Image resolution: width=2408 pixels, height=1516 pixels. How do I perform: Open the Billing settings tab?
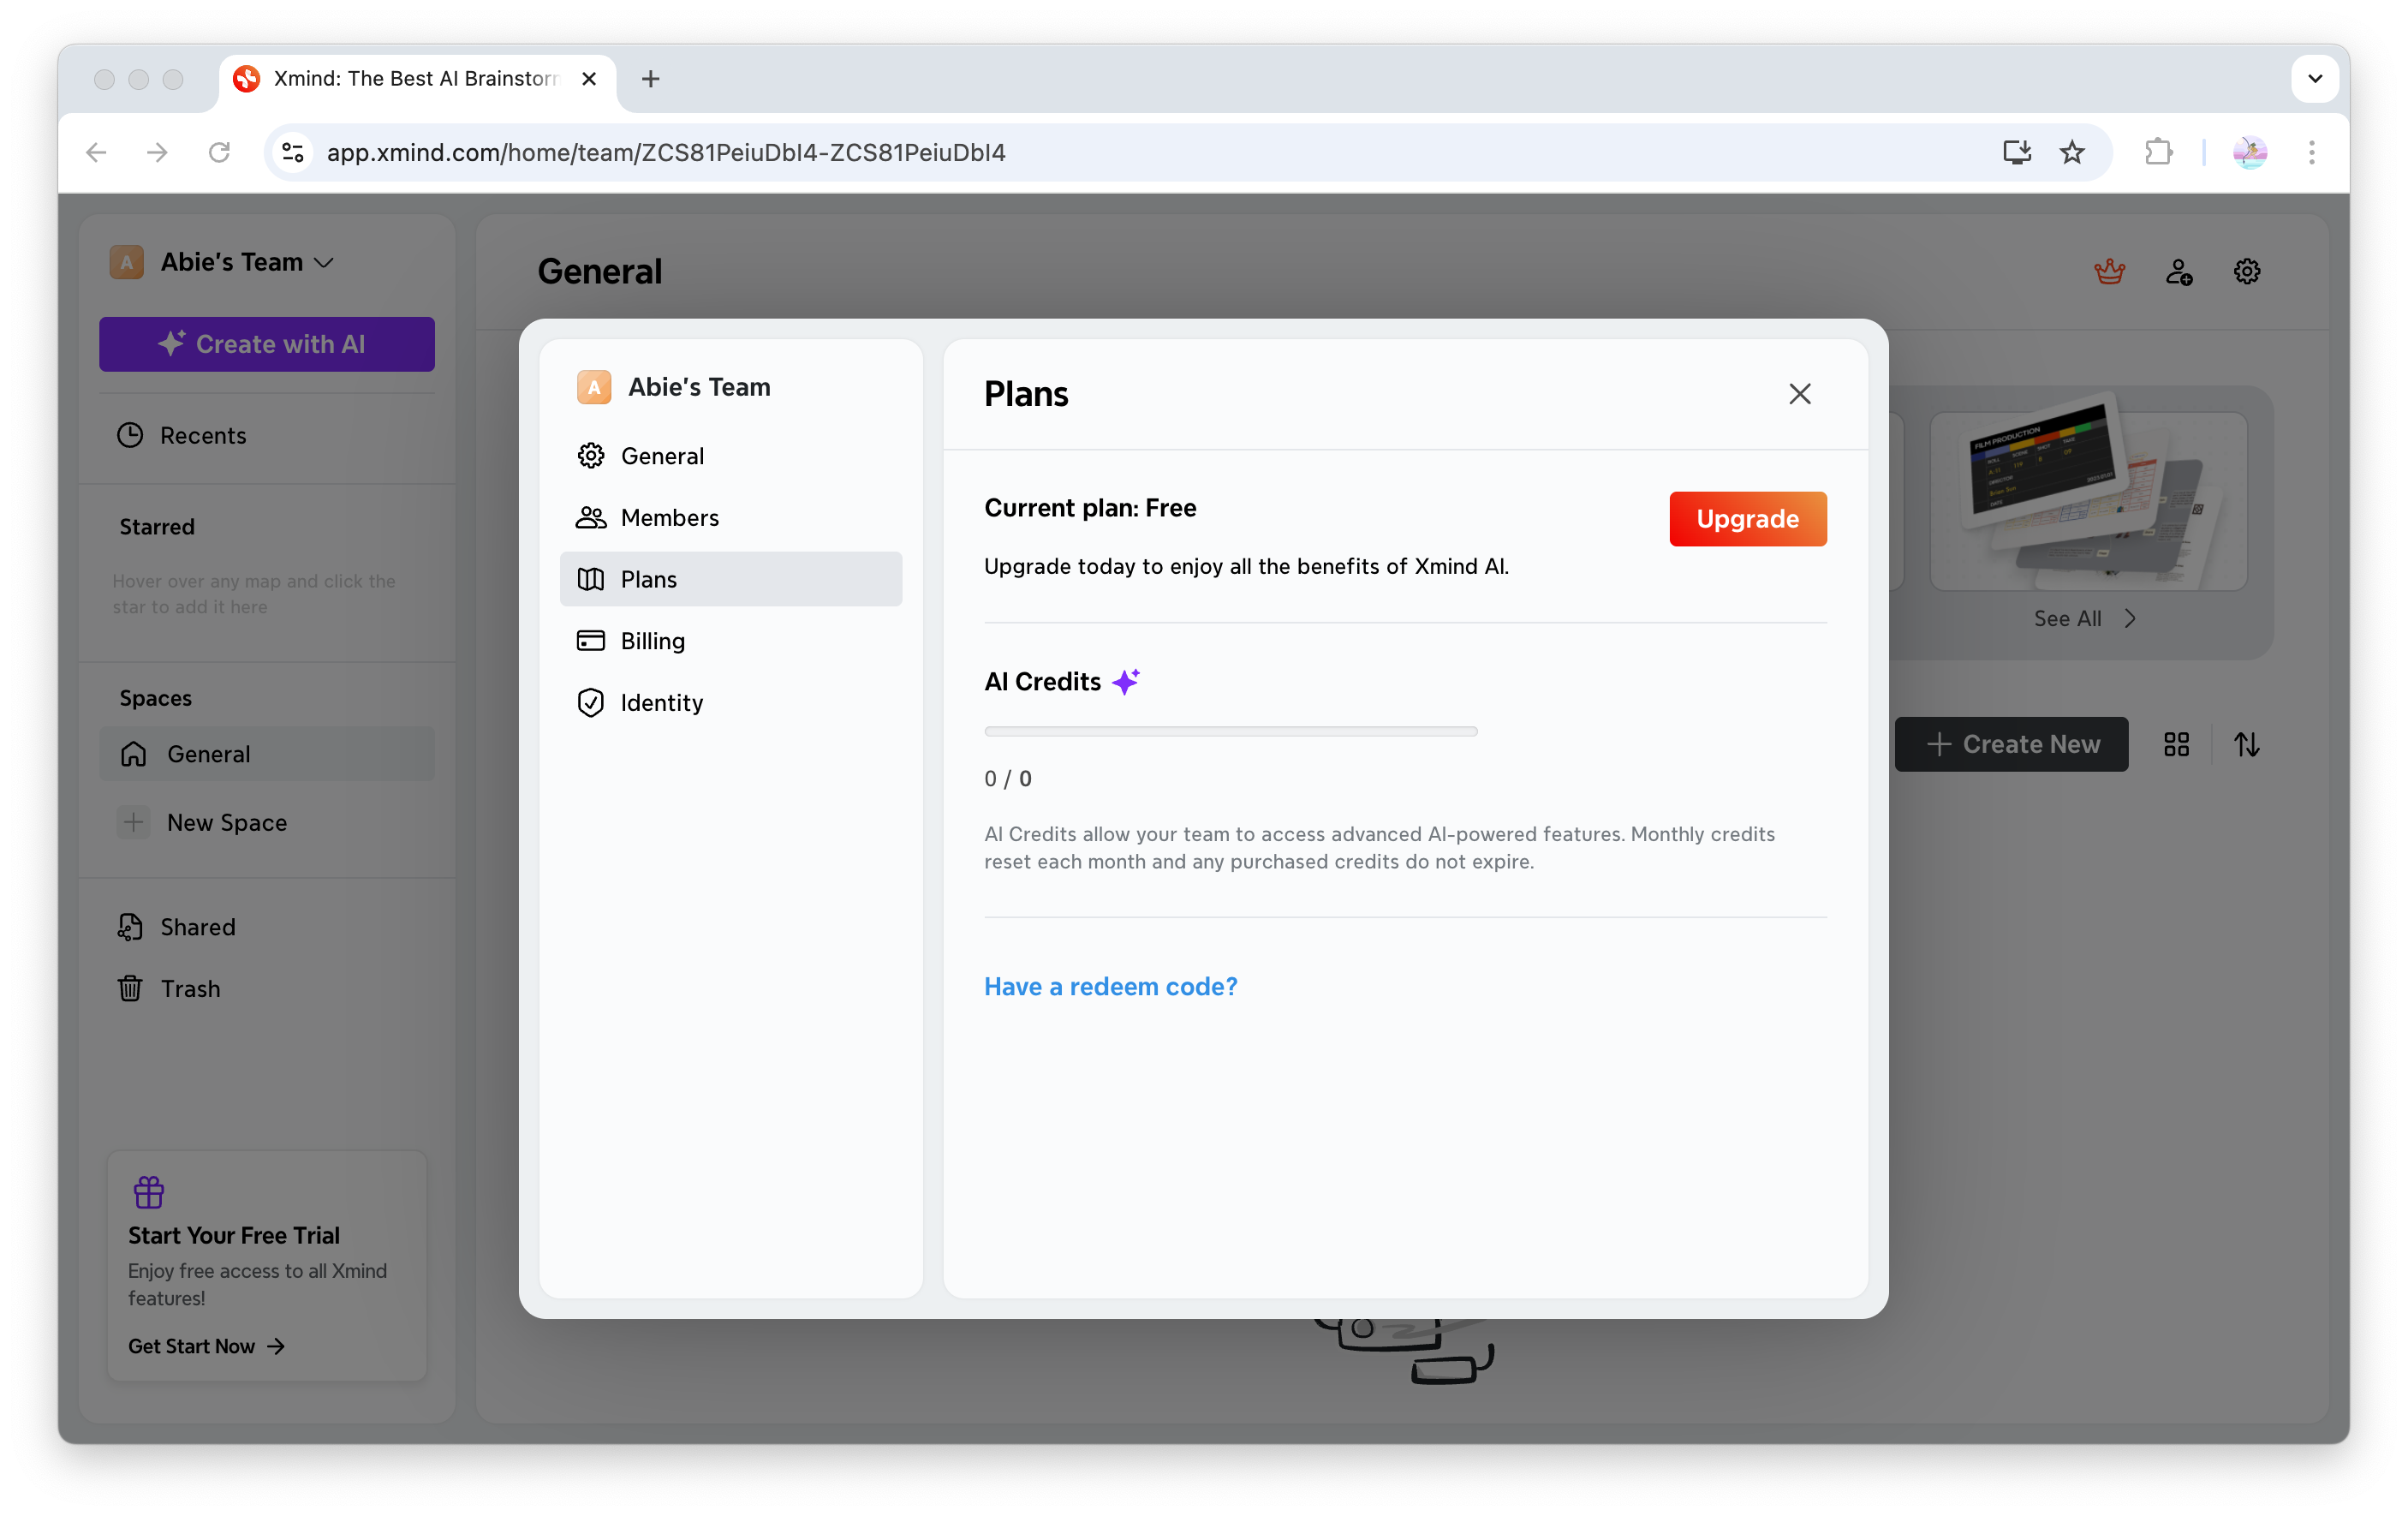tap(730, 641)
